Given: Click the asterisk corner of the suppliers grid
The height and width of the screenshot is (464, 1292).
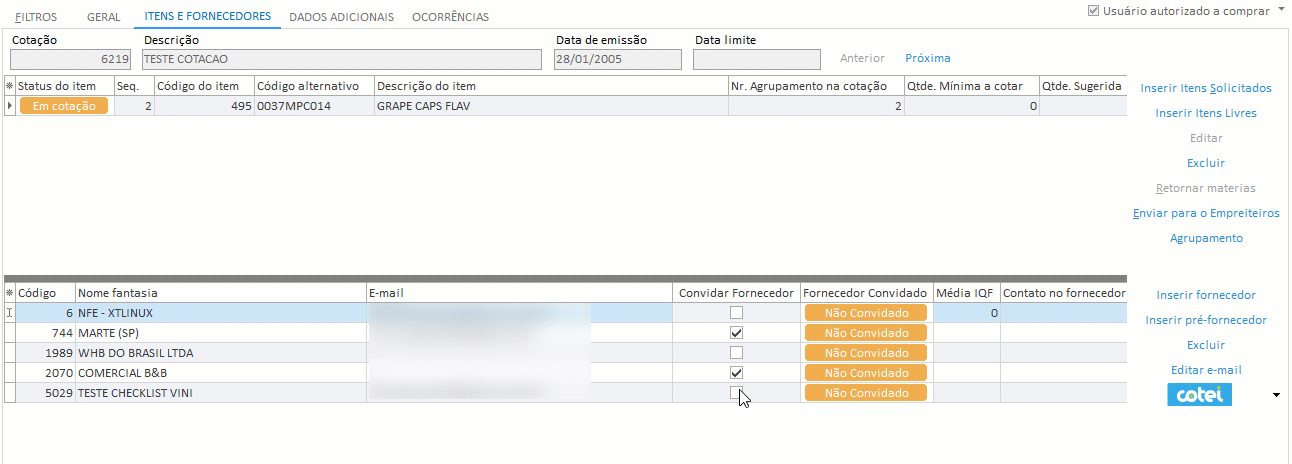Looking at the screenshot, I should point(10,293).
